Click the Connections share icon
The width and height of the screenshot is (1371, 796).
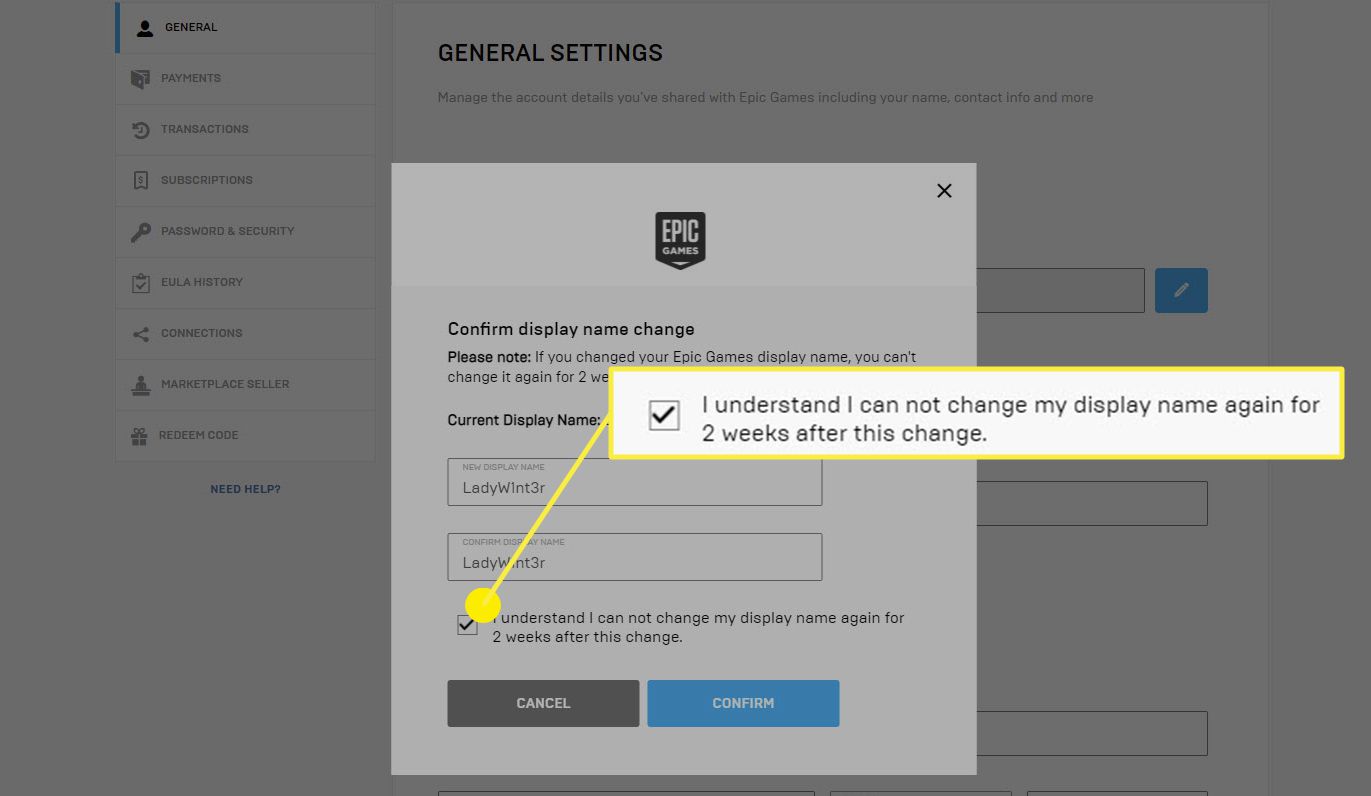click(x=141, y=334)
